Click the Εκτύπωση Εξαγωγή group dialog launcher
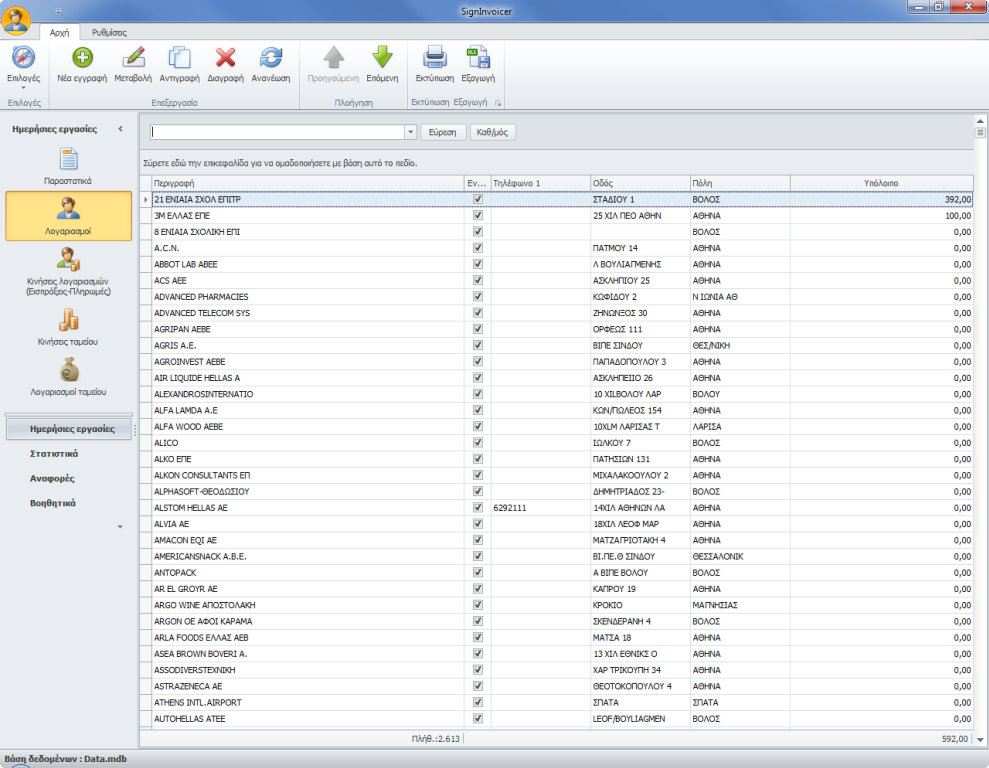Screen dimensions: 989x768 pos(498,103)
